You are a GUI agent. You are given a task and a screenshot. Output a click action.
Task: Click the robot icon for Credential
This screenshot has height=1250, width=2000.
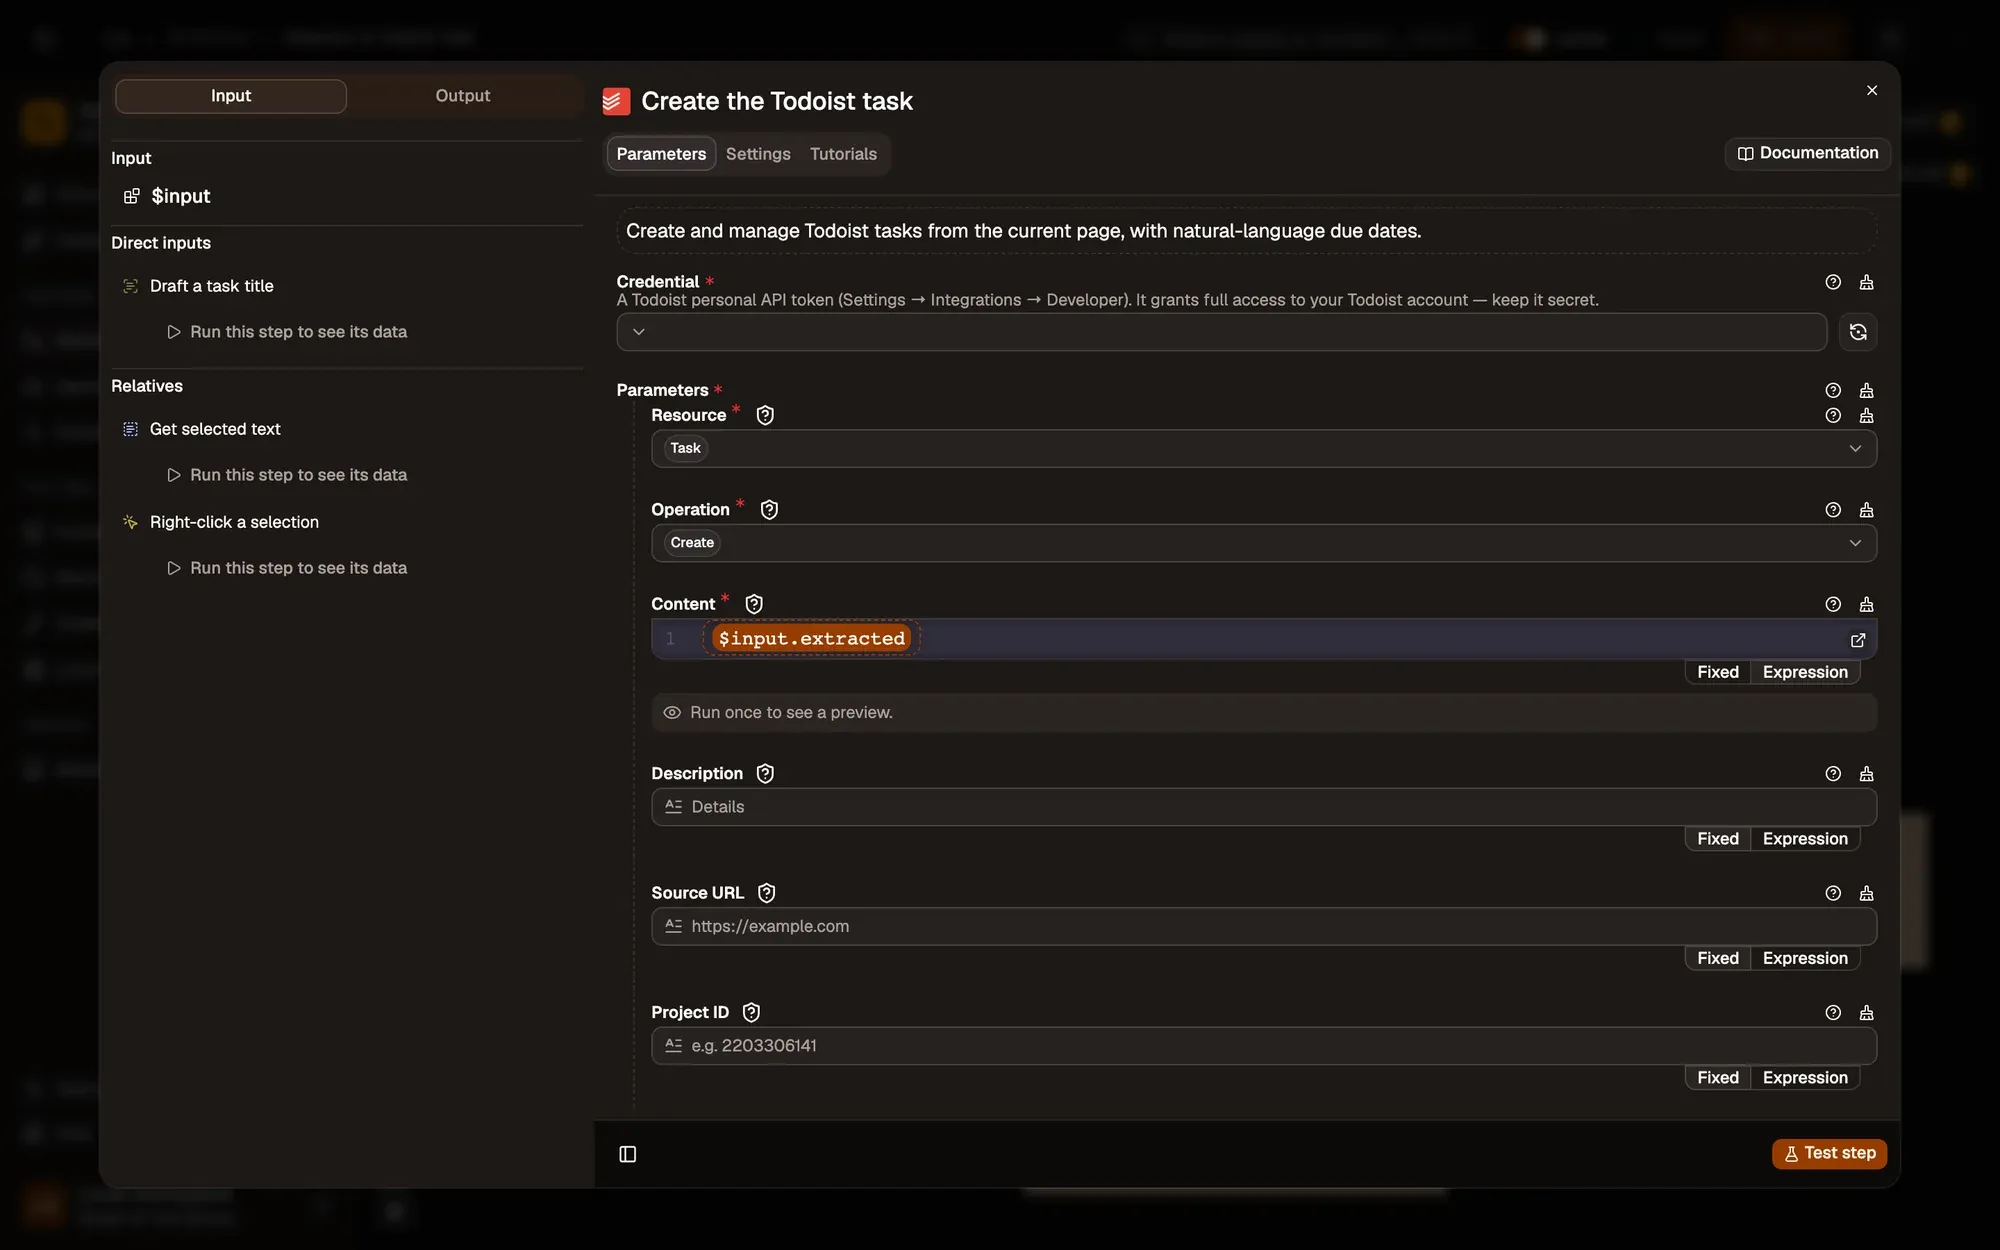tap(1866, 282)
